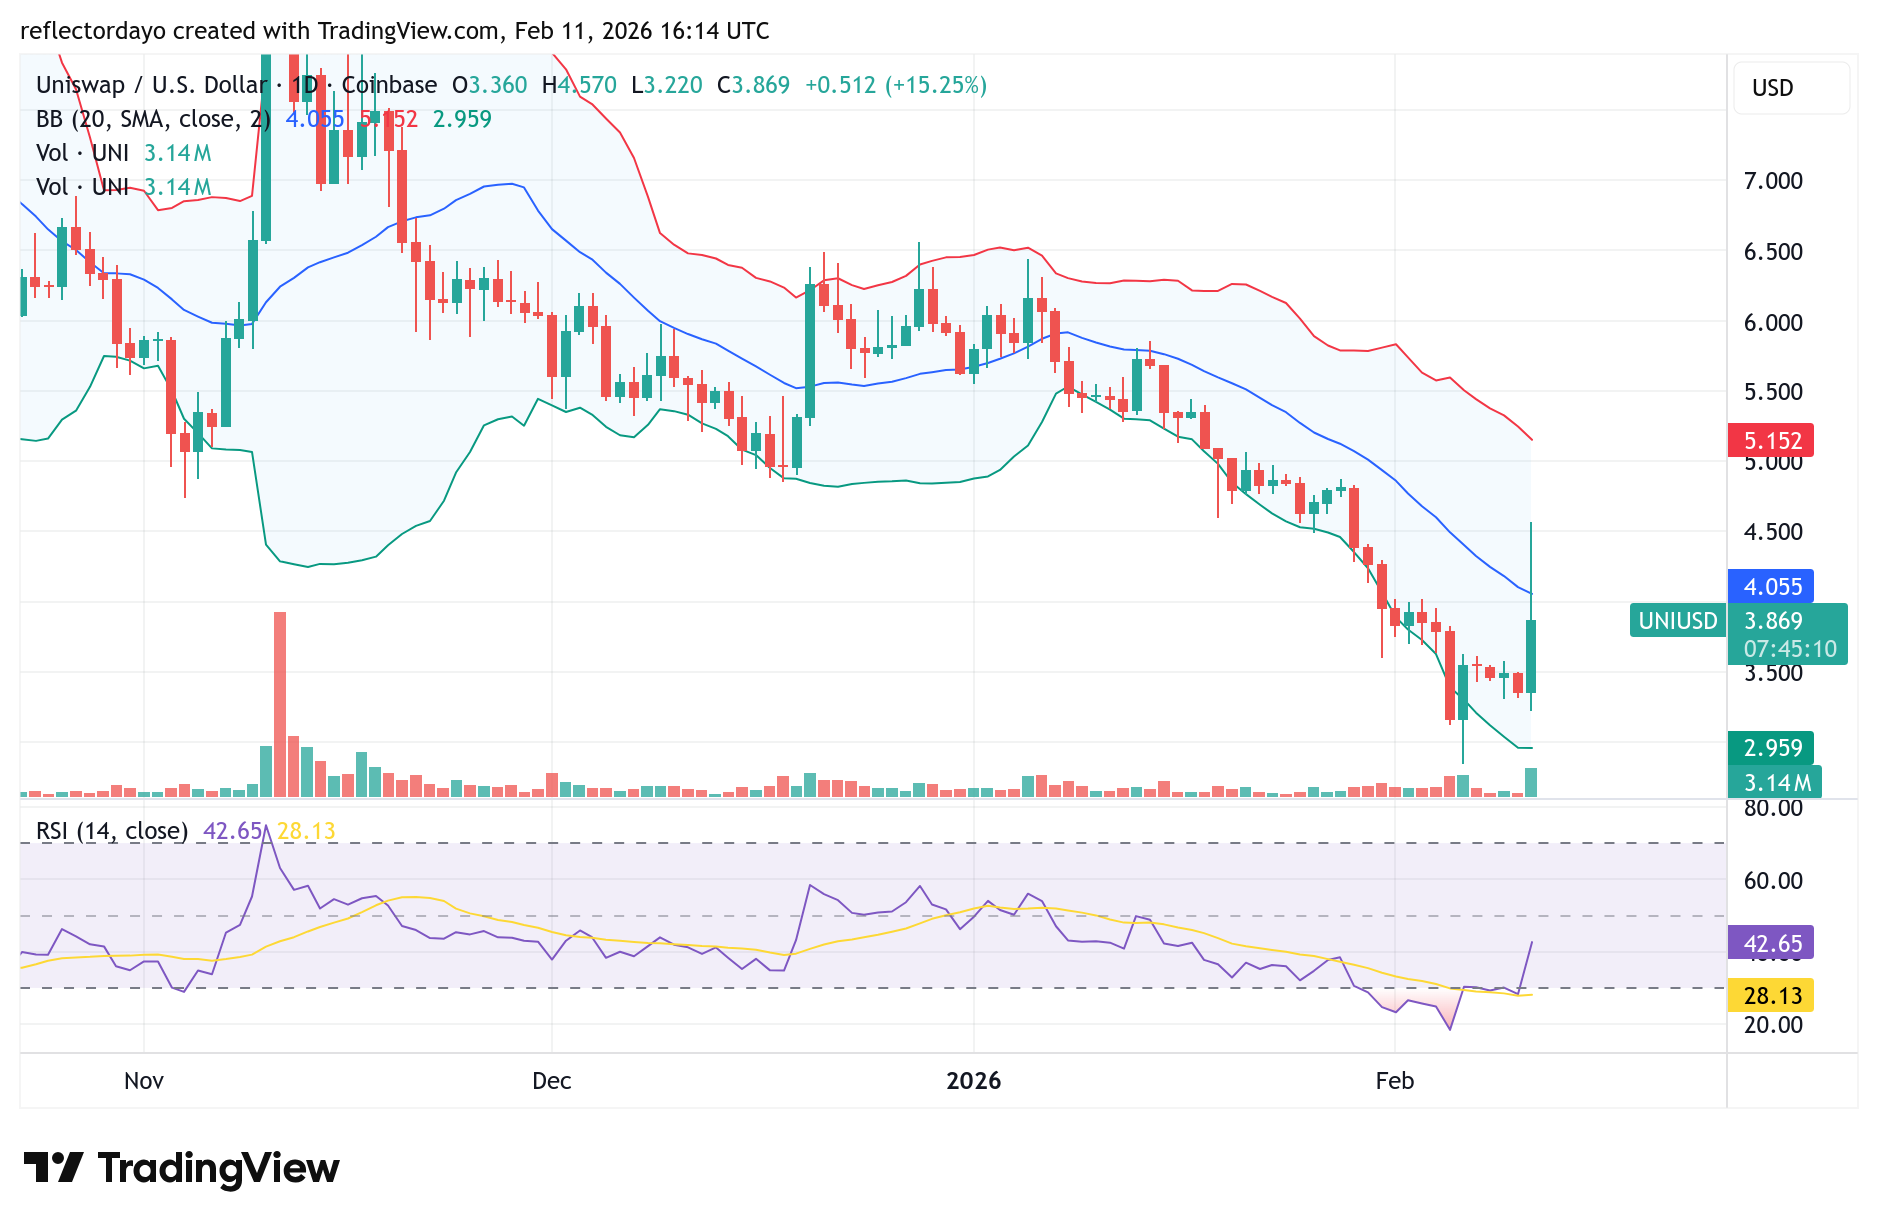Select the BB (20, SMA, close, 2) indicator legend
1878x1228 pixels.
(x=153, y=119)
